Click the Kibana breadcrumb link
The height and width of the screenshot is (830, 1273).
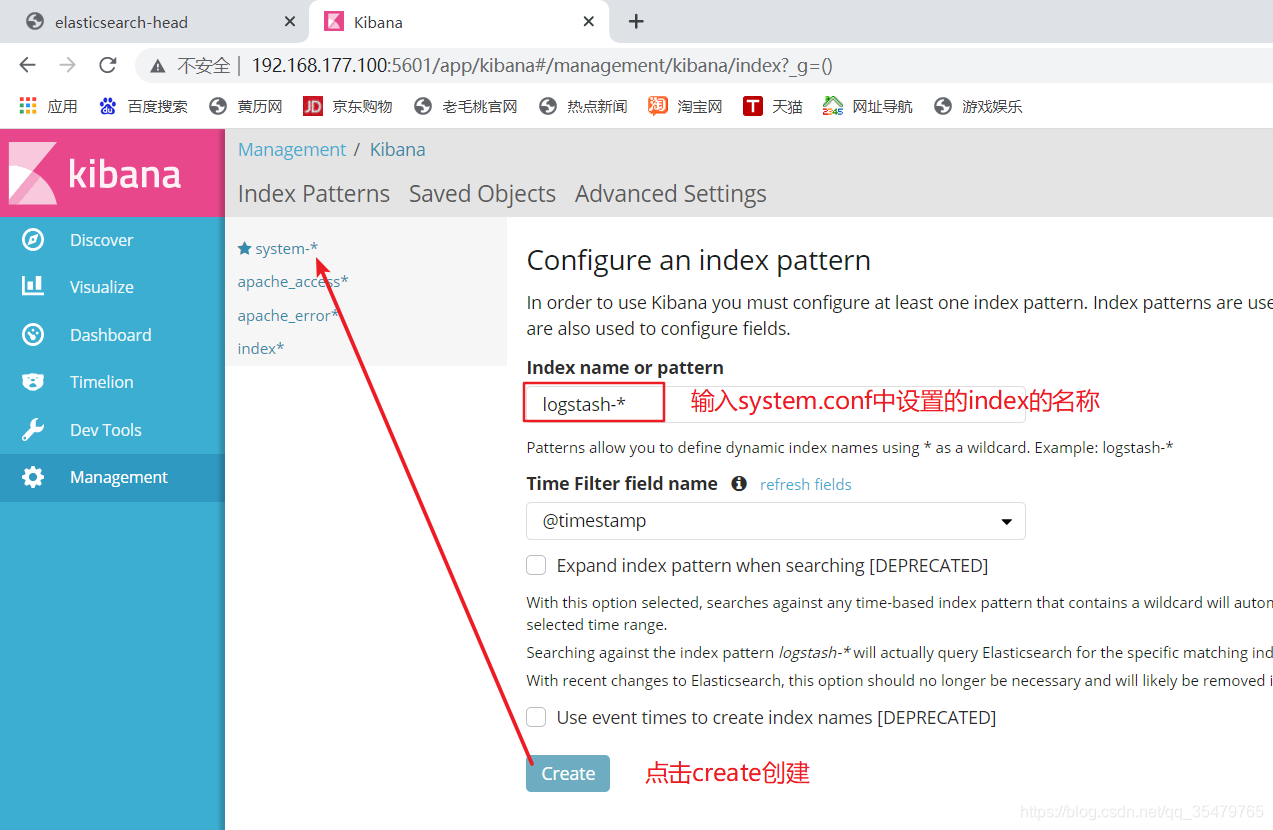(x=397, y=149)
